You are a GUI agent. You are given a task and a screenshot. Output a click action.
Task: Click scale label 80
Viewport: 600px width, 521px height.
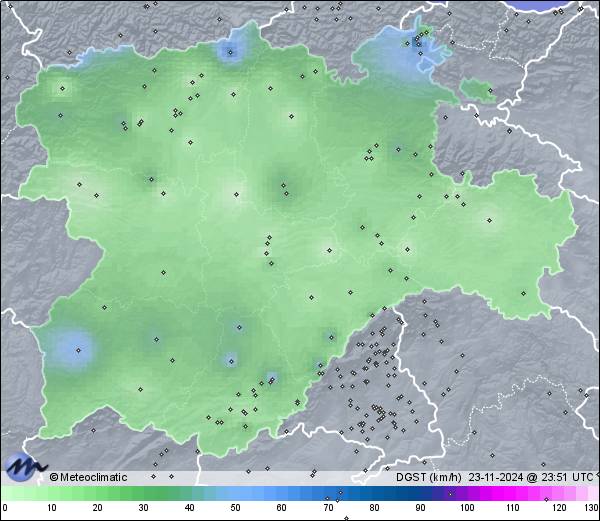click(374, 508)
